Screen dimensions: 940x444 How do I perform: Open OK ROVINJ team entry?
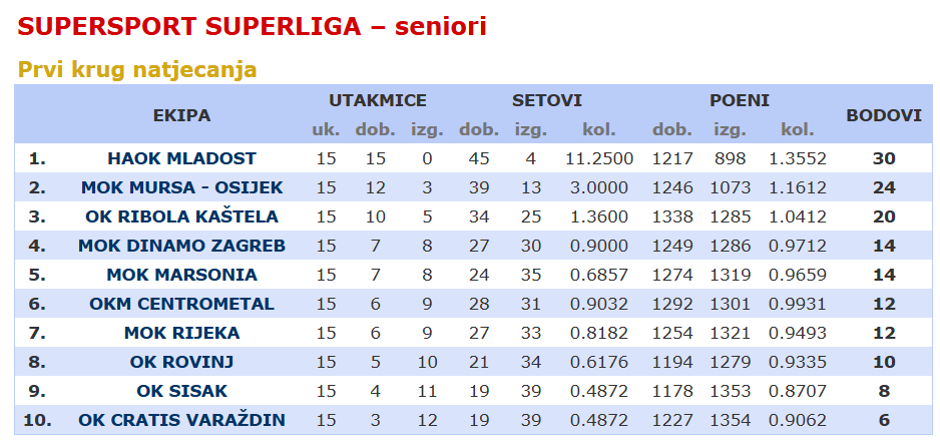182,362
